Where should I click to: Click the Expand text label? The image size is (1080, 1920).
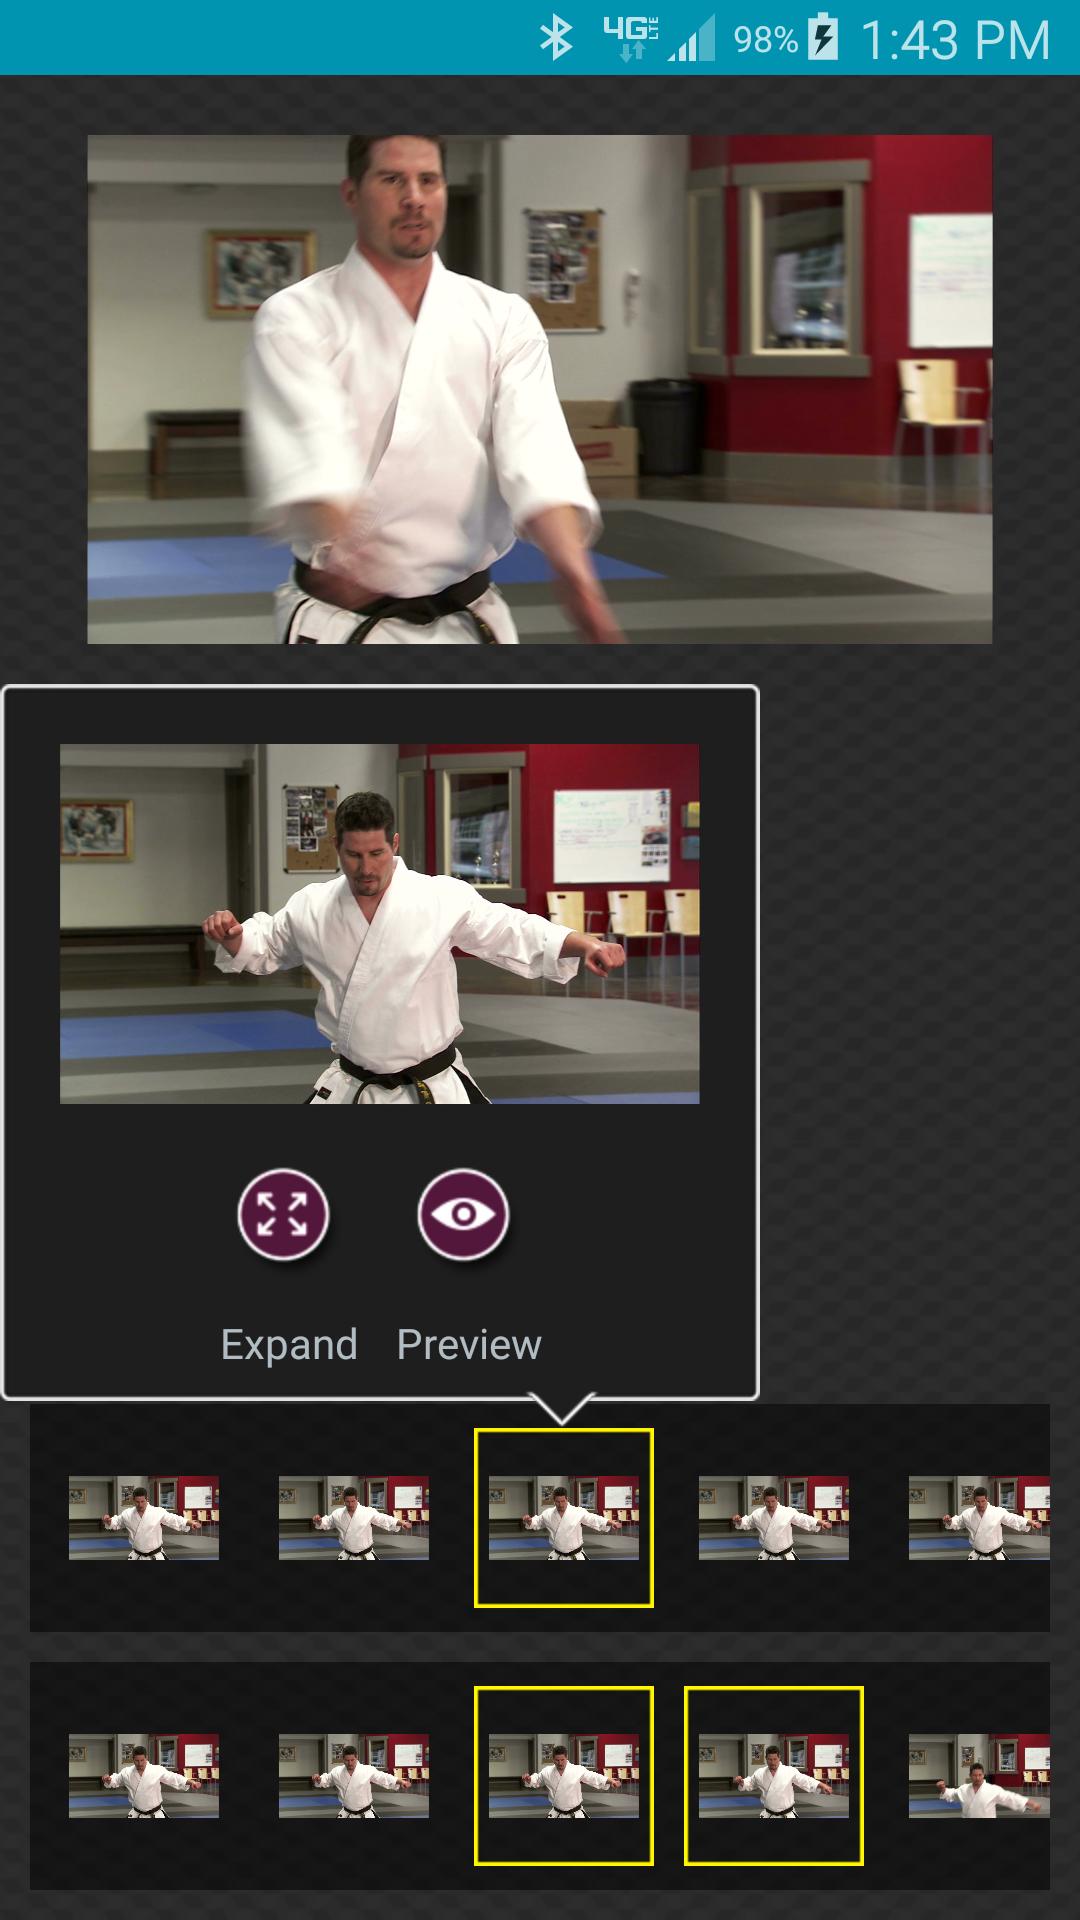click(289, 1344)
